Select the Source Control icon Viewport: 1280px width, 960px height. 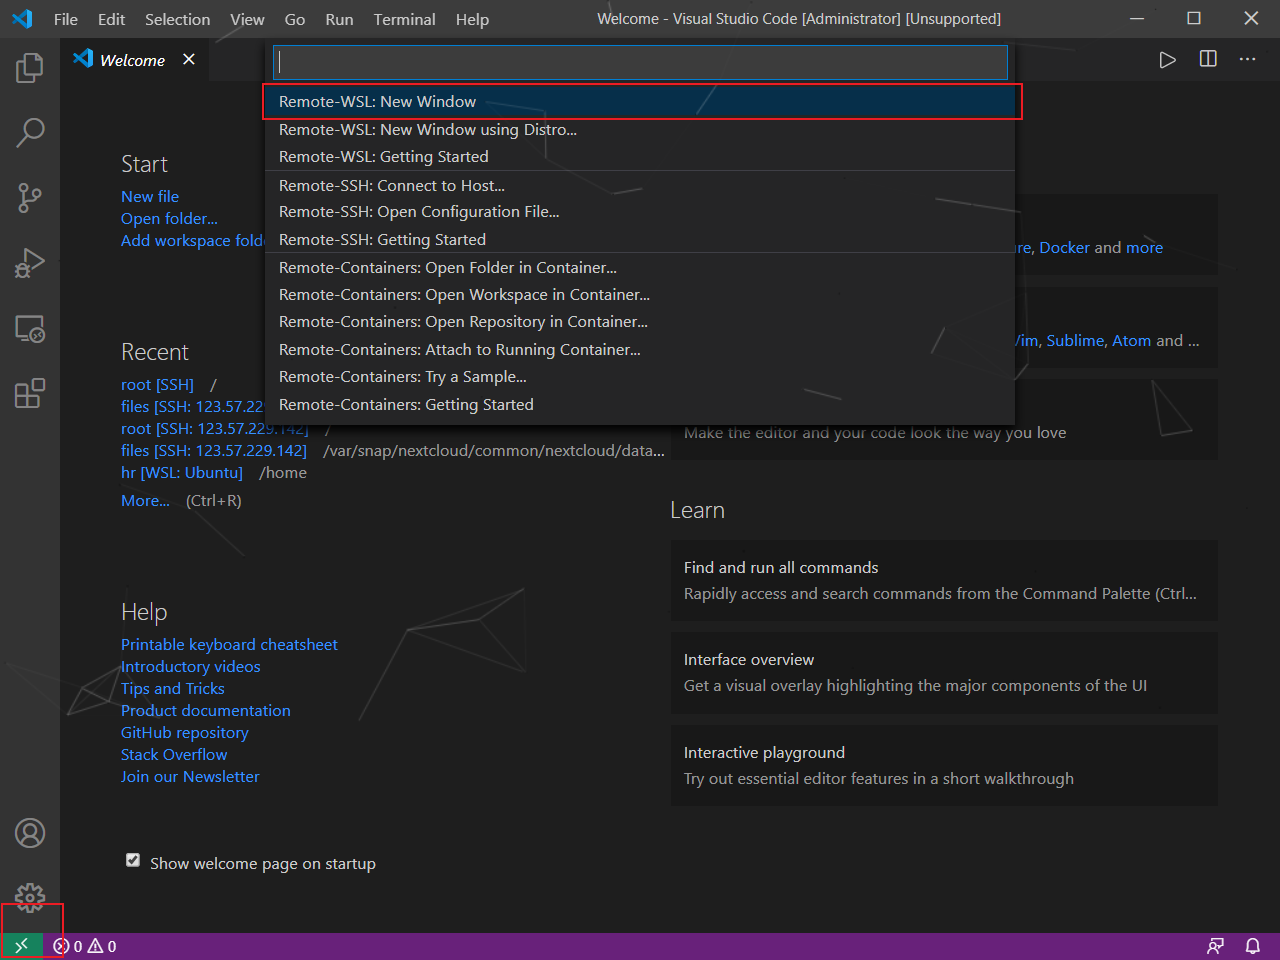point(29,198)
